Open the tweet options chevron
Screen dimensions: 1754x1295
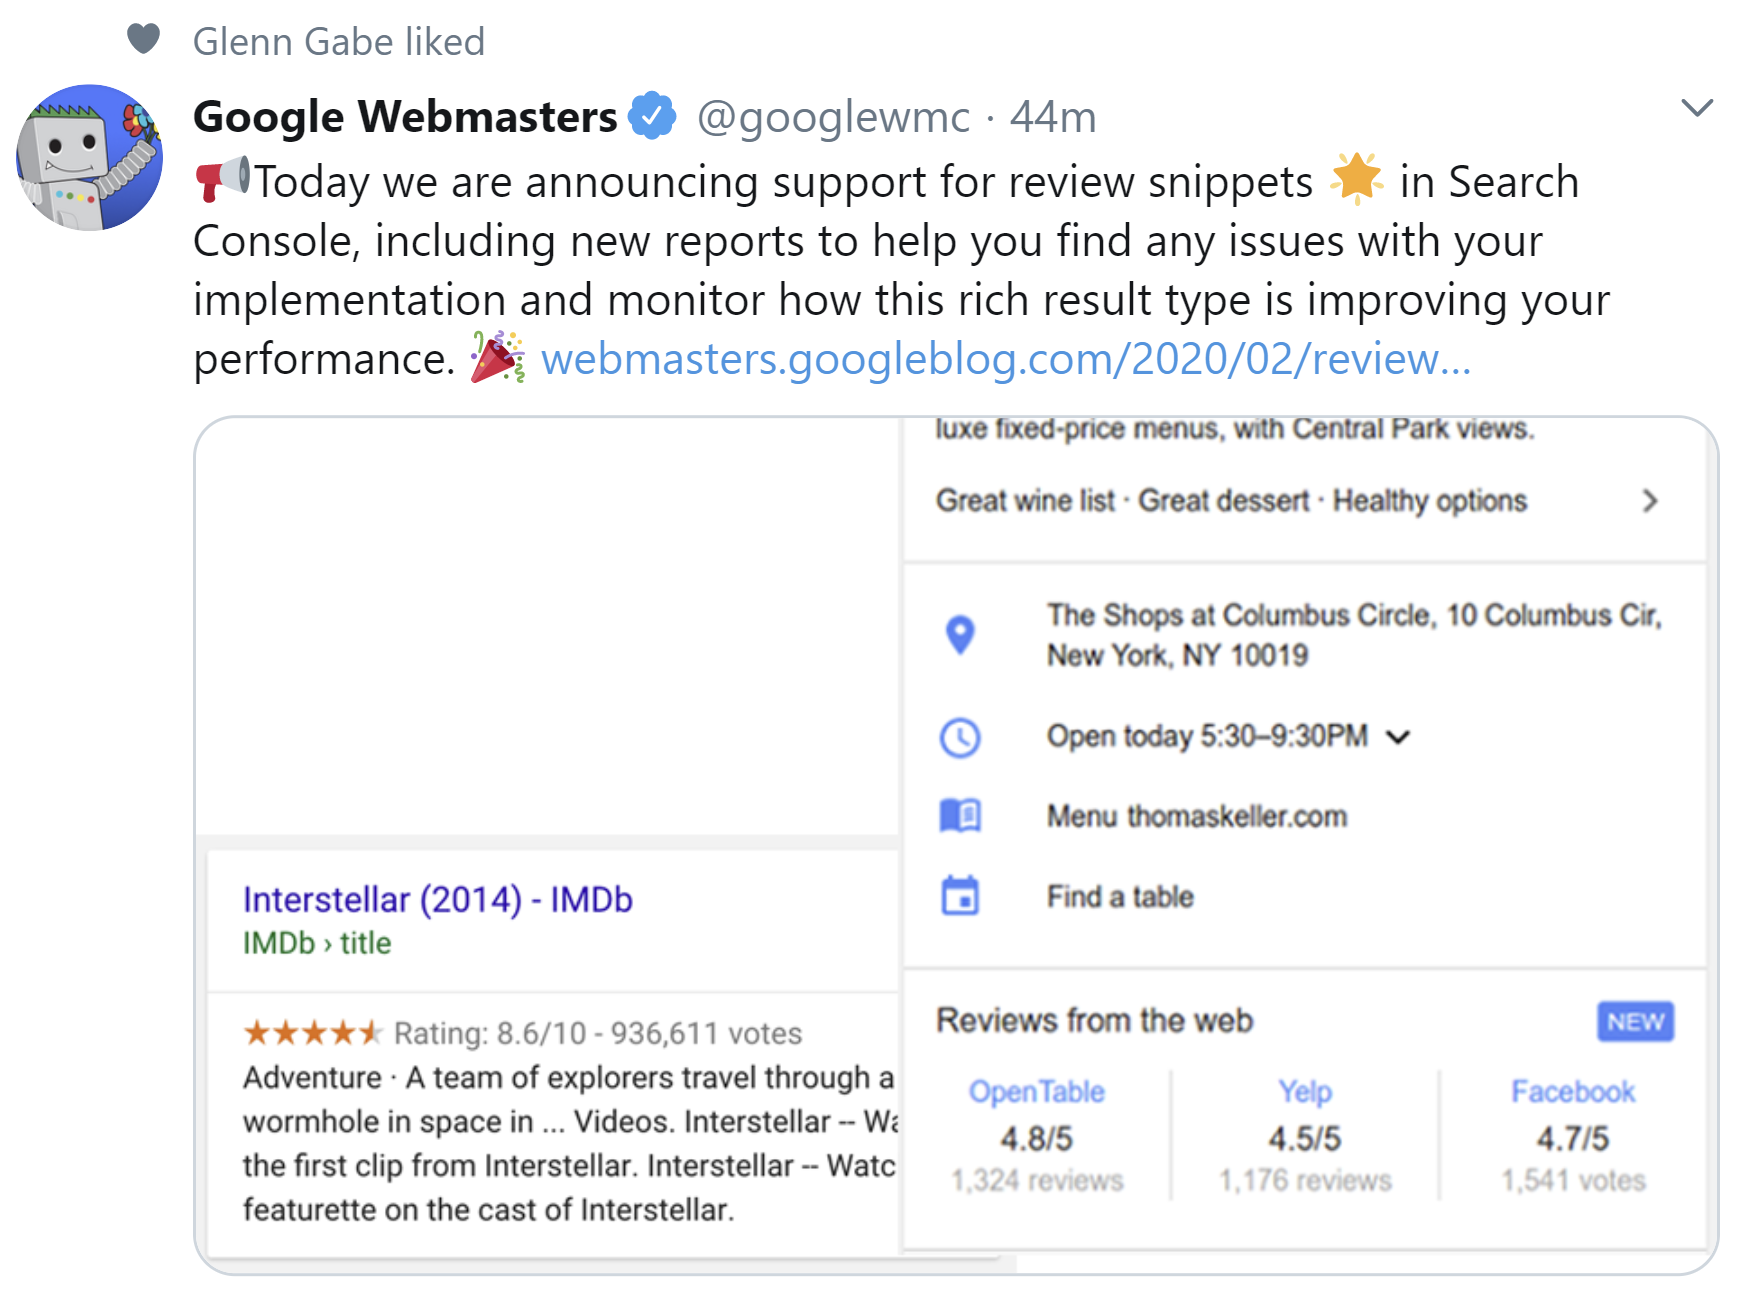pyautogui.click(x=1697, y=108)
